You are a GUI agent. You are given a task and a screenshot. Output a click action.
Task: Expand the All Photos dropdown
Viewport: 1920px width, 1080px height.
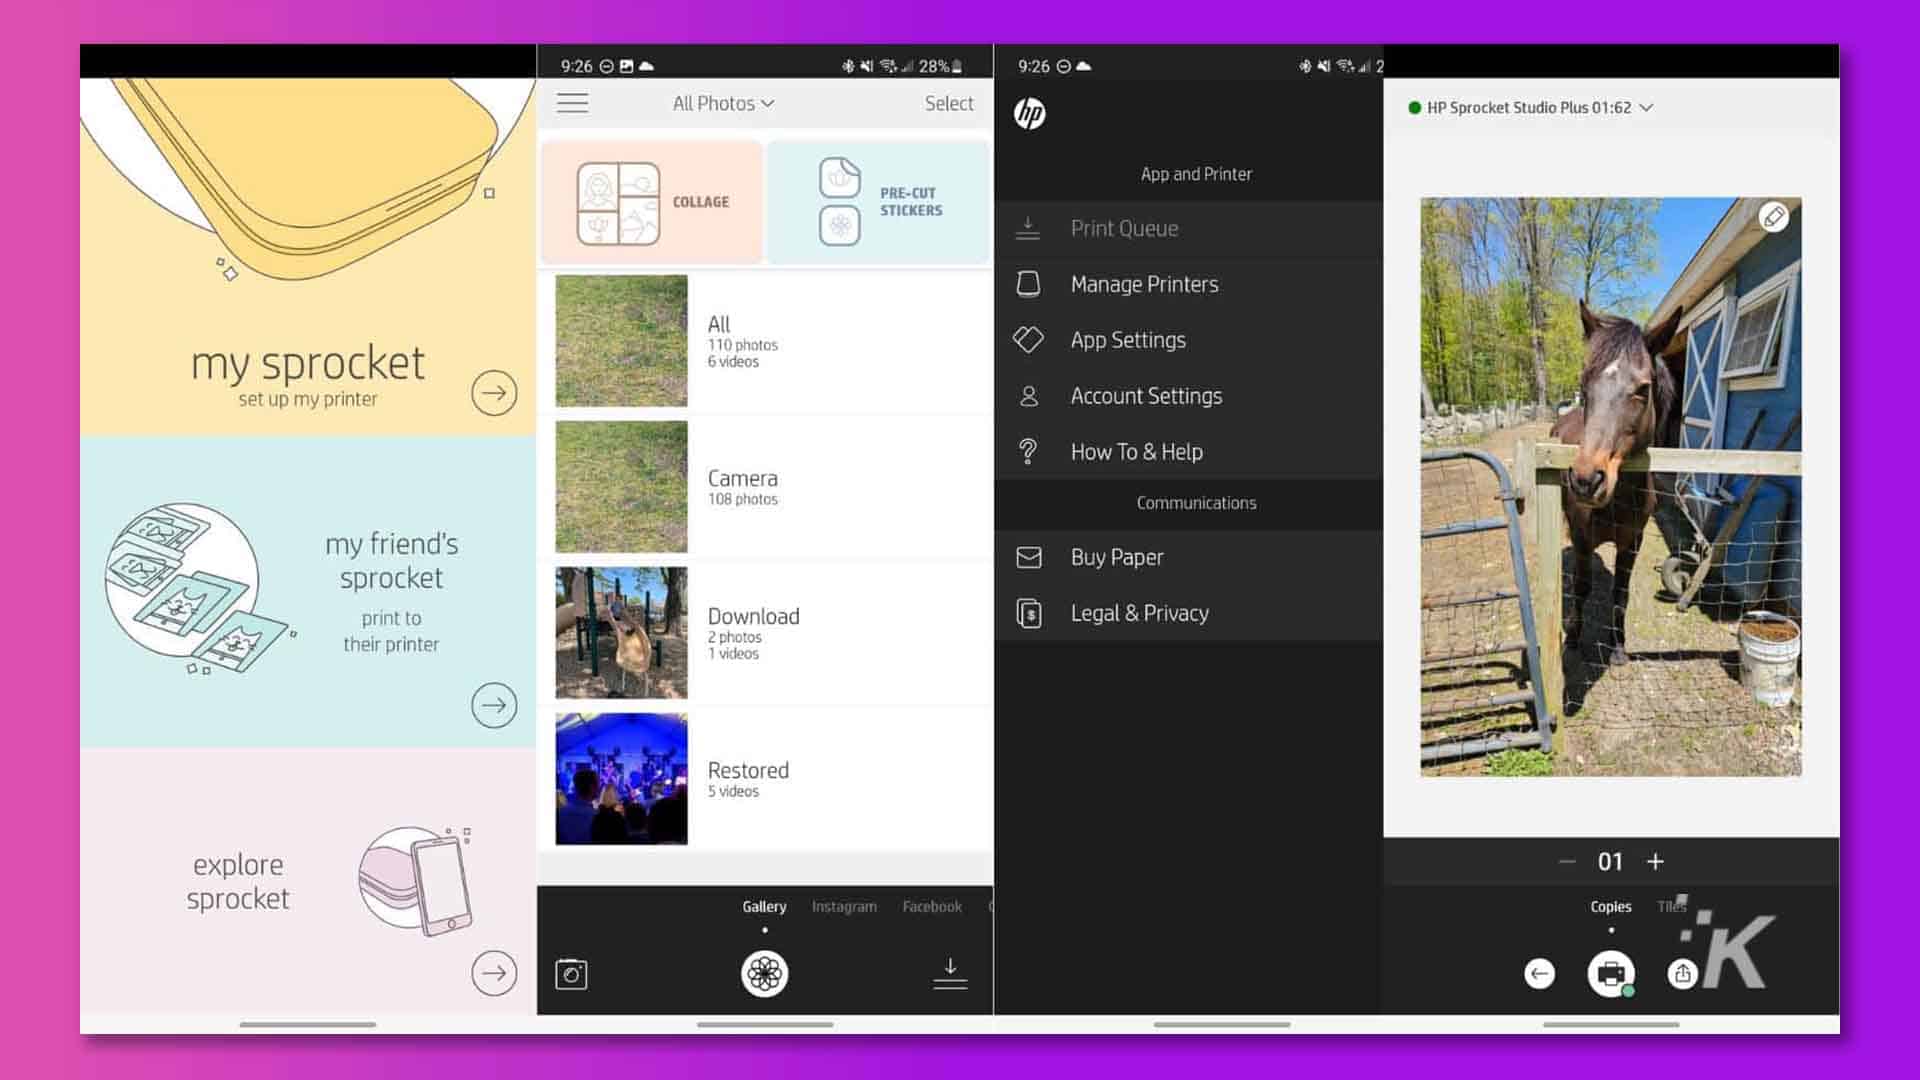(721, 103)
